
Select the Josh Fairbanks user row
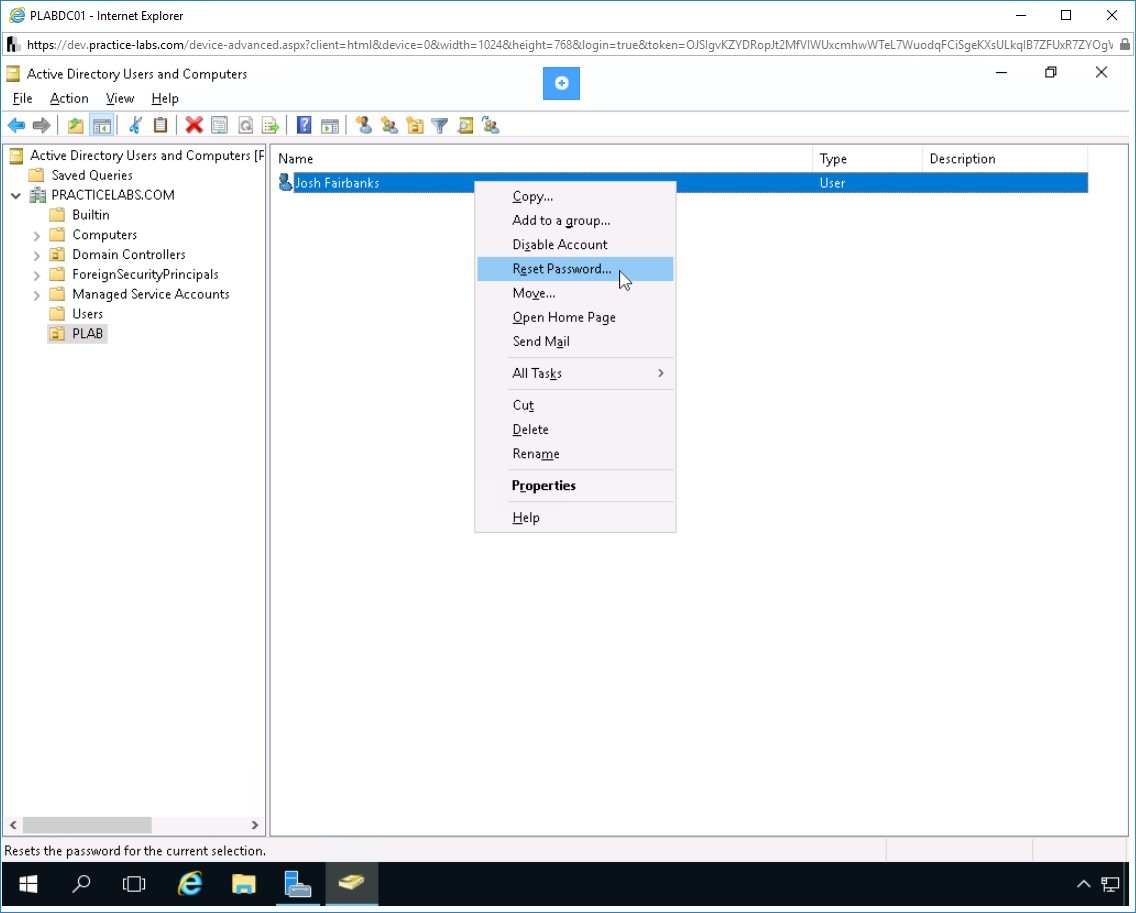pyautogui.click(x=682, y=183)
